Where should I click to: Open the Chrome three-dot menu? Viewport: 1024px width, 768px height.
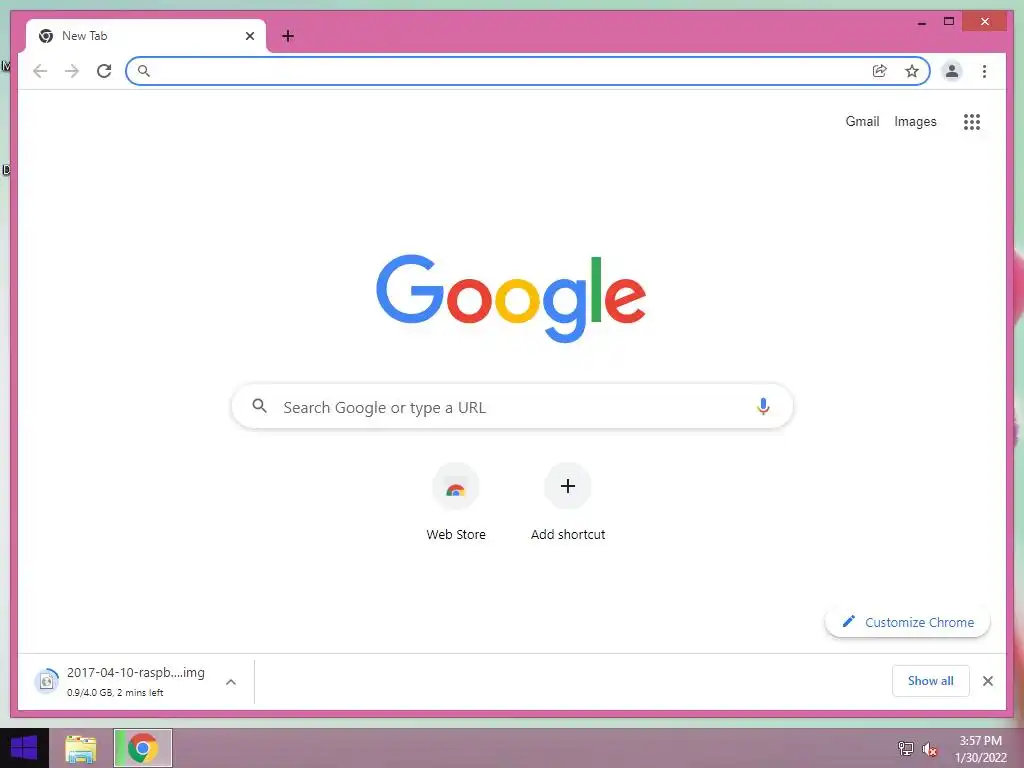pyautogui.click(x=984, y=71)
